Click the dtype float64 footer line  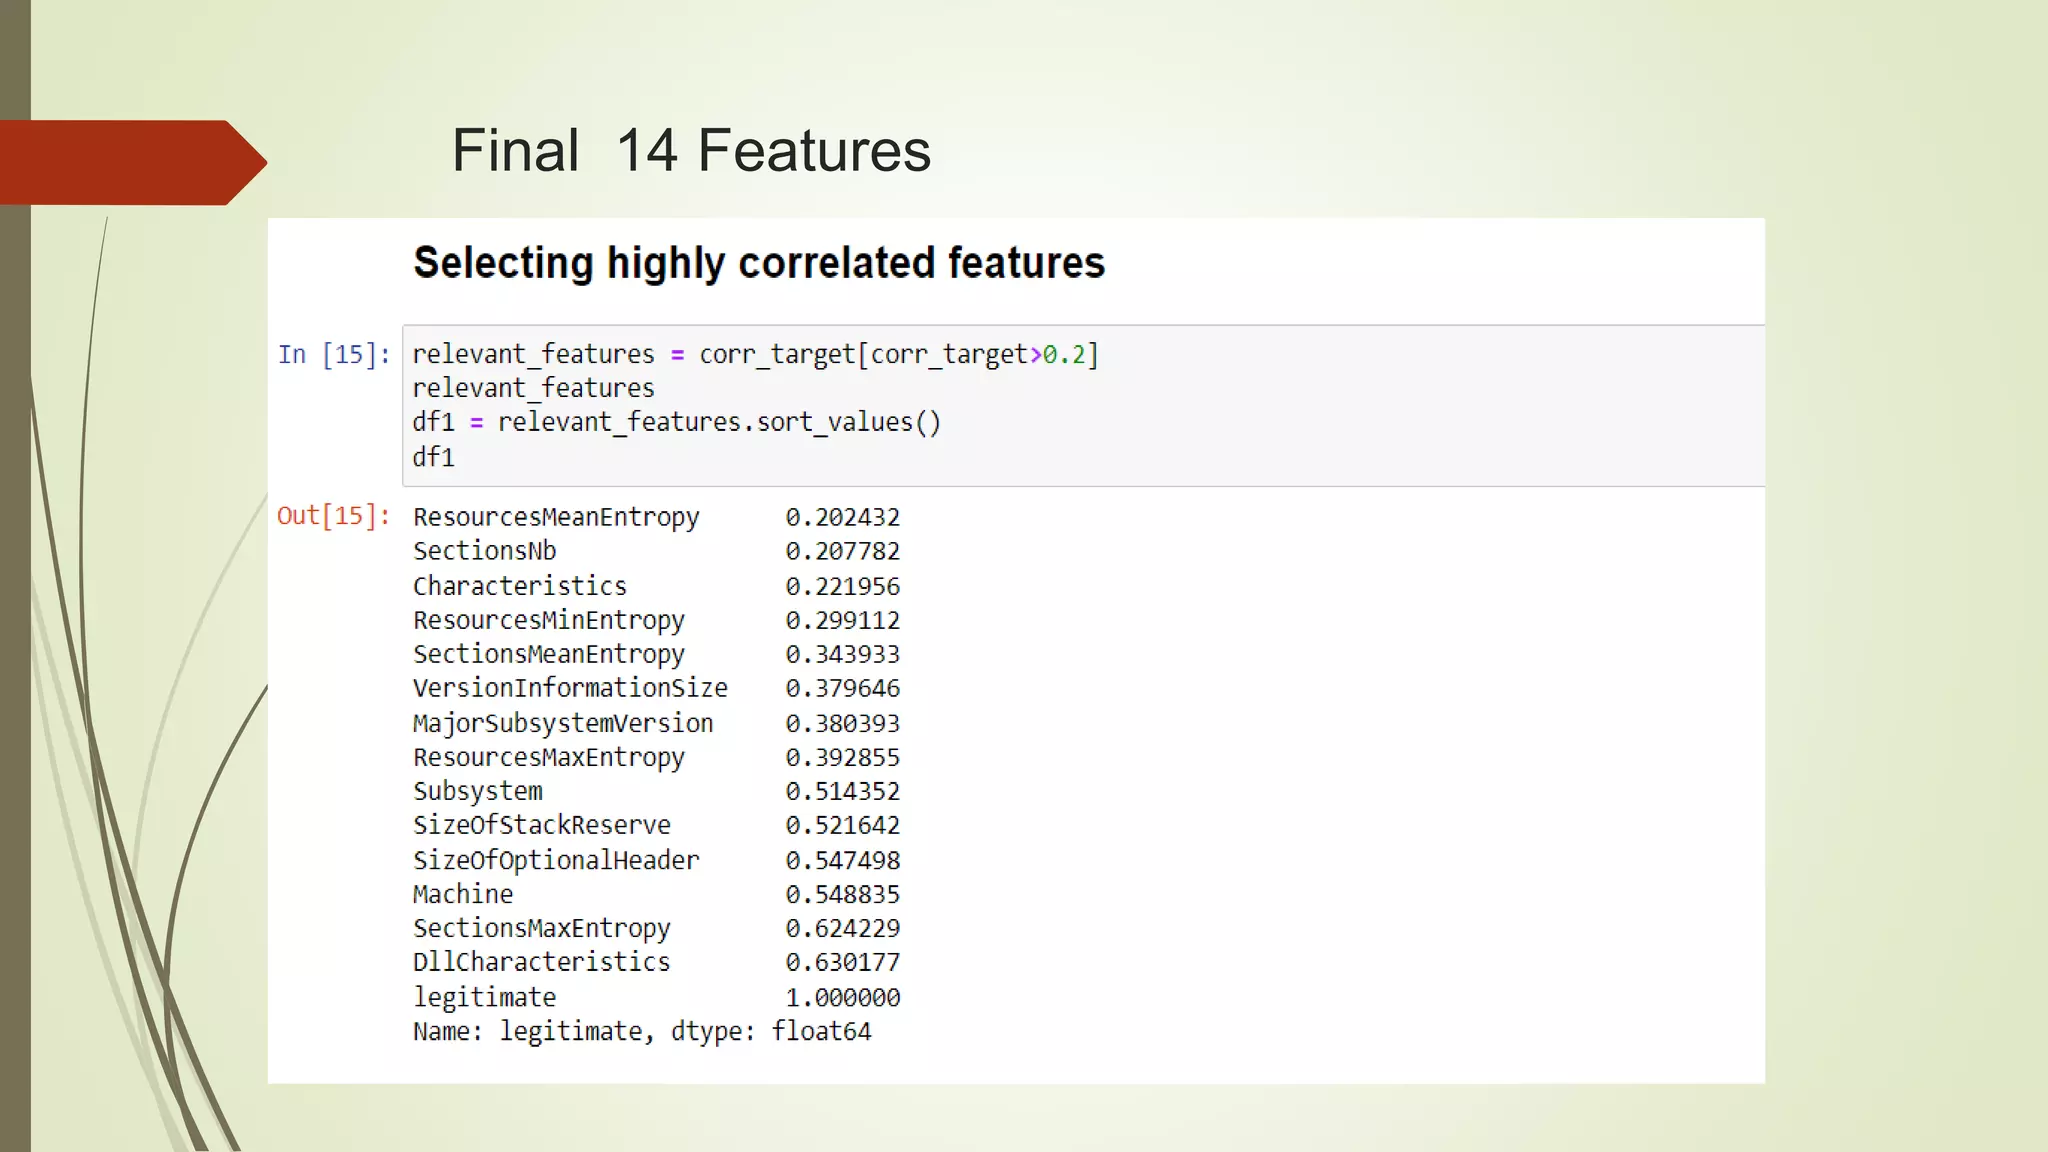tap(642, 1031)
